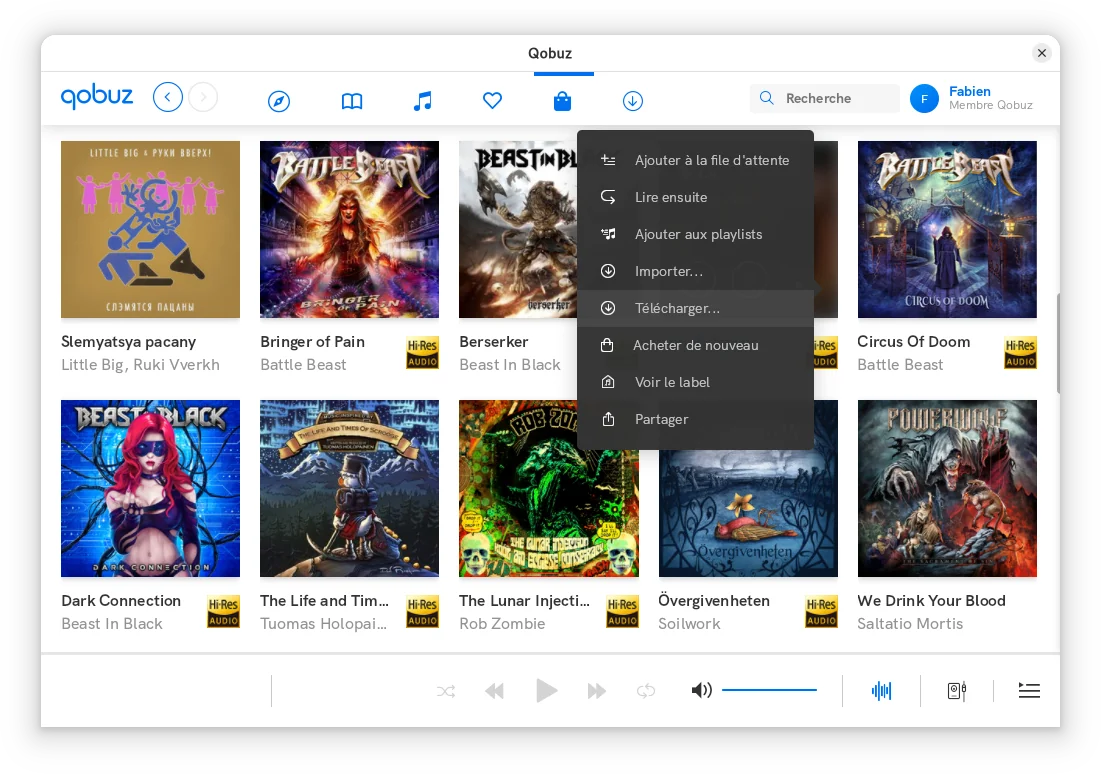Toggle shuffle playback
Image resolution: width=1101 pixels, height=774 pixels.
click(x=446, y=691)
